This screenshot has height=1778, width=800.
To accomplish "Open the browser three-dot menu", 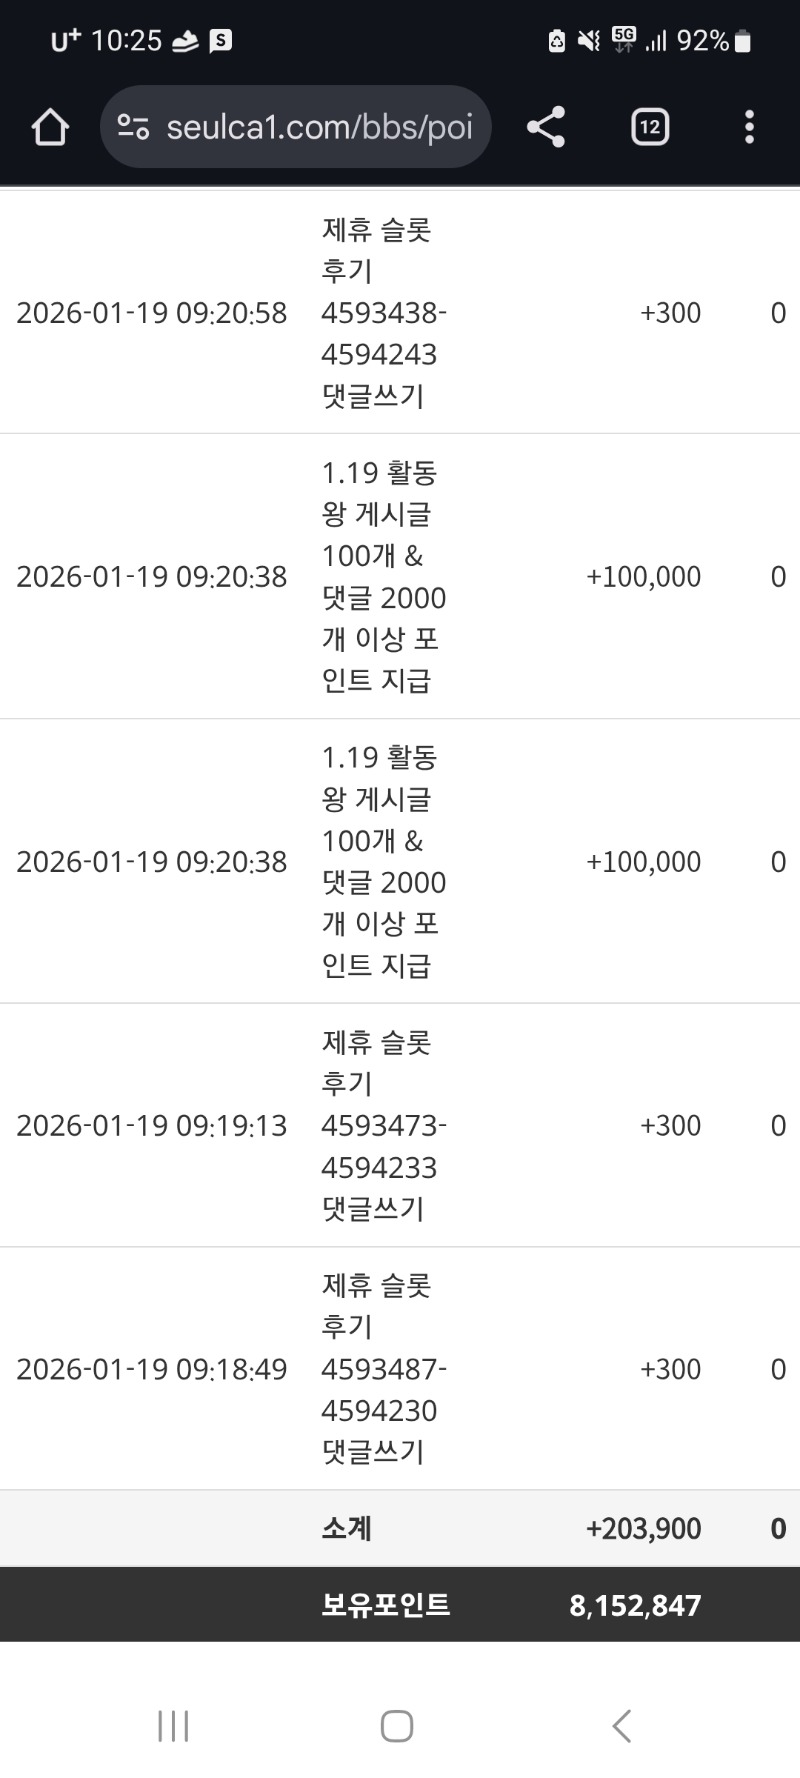I will pyautogui.click(x=749, y=127).
